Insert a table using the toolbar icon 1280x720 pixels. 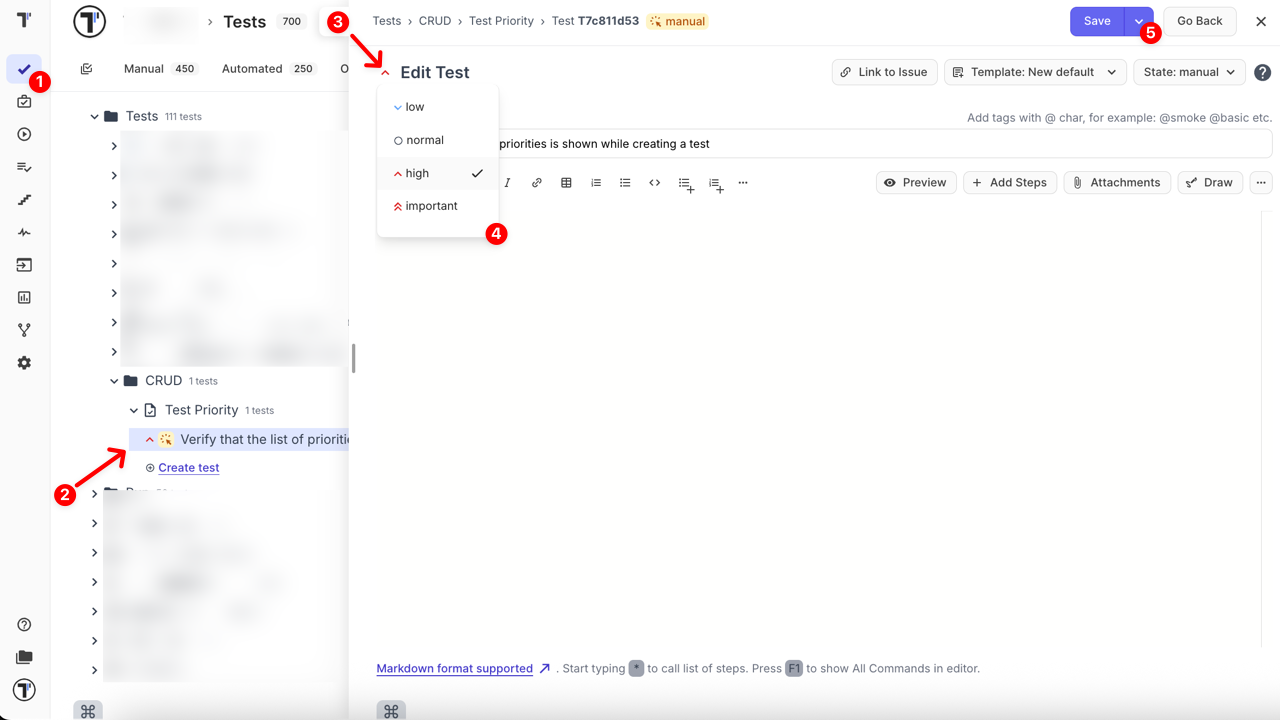tap(566, 183)
